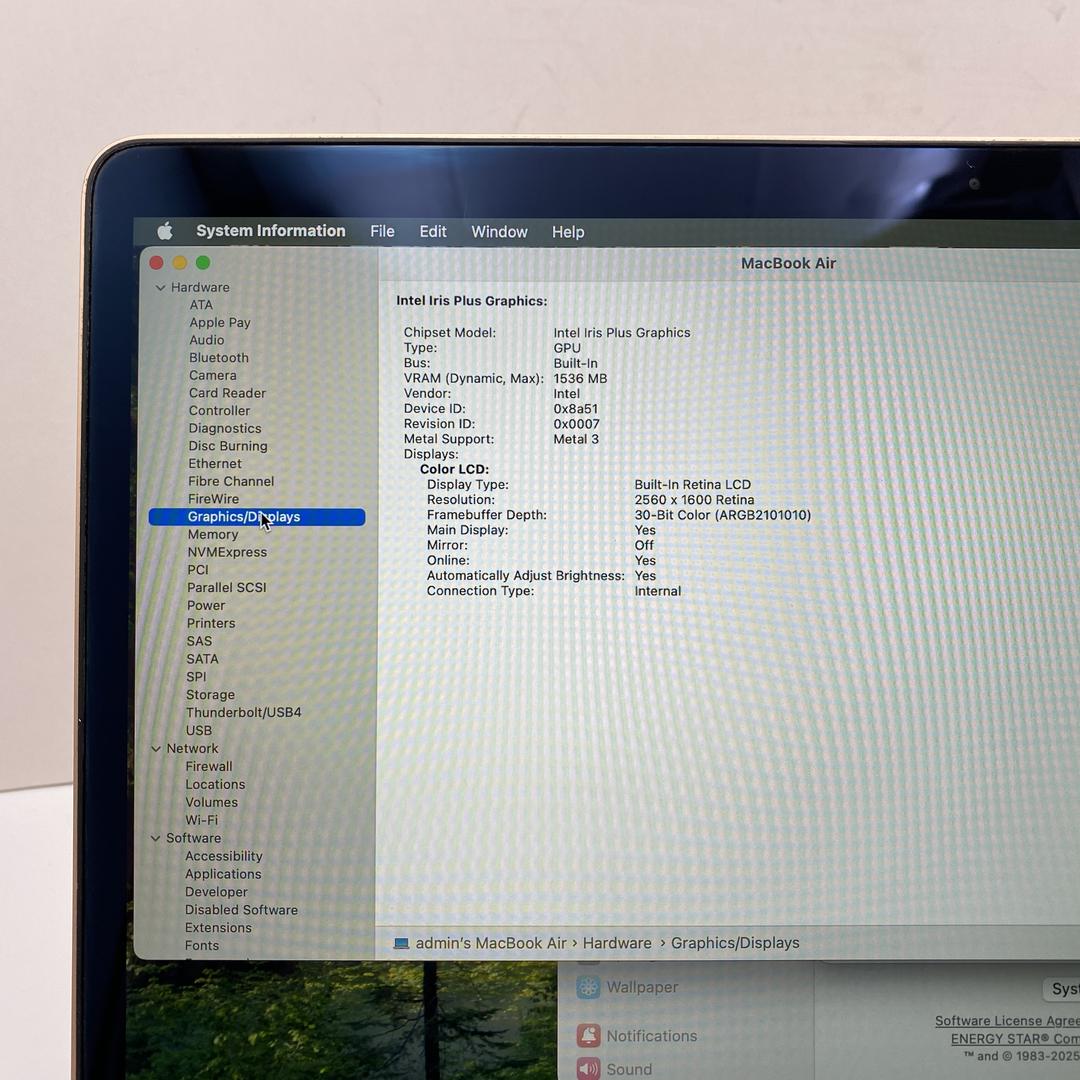Select Disabled Software in the sidebar
This screenshot has width=1080, height=1080.
[241, 910]
